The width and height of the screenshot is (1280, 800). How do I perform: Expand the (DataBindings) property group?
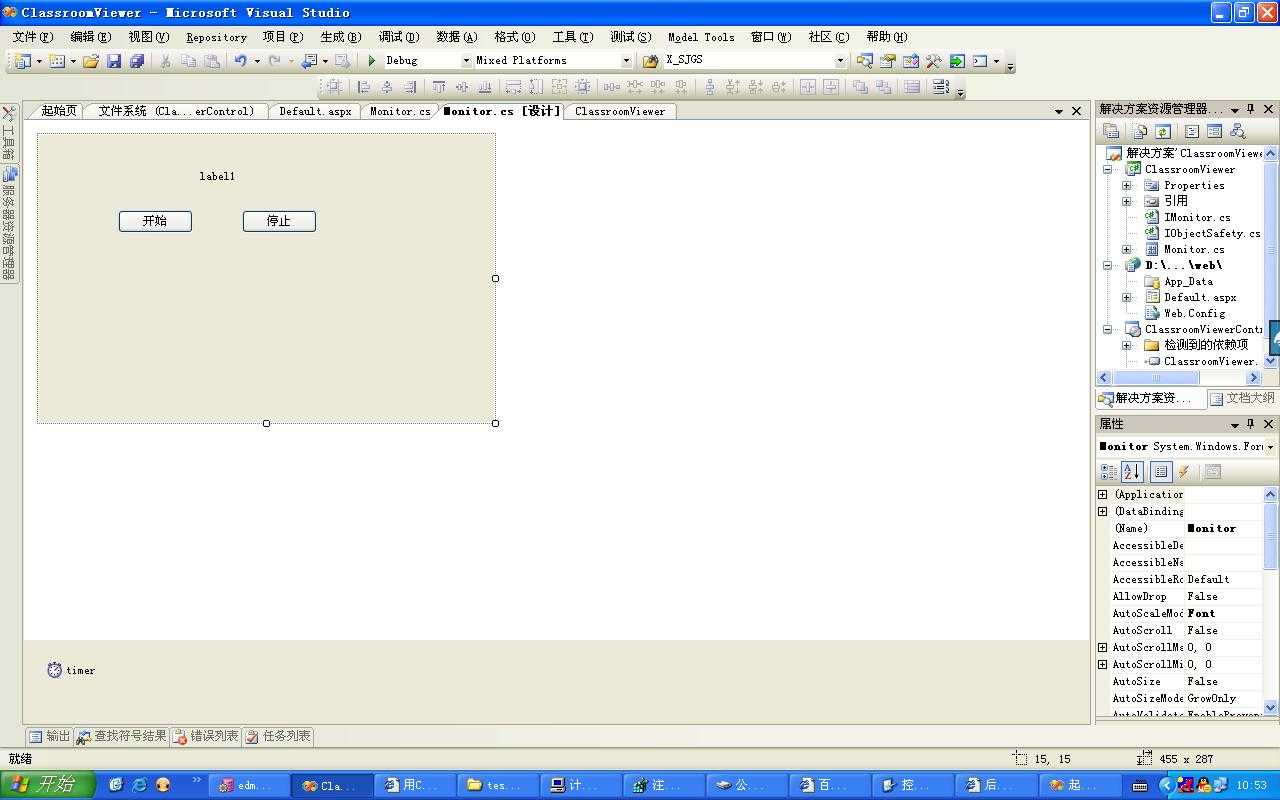(x=1103, y=511)
